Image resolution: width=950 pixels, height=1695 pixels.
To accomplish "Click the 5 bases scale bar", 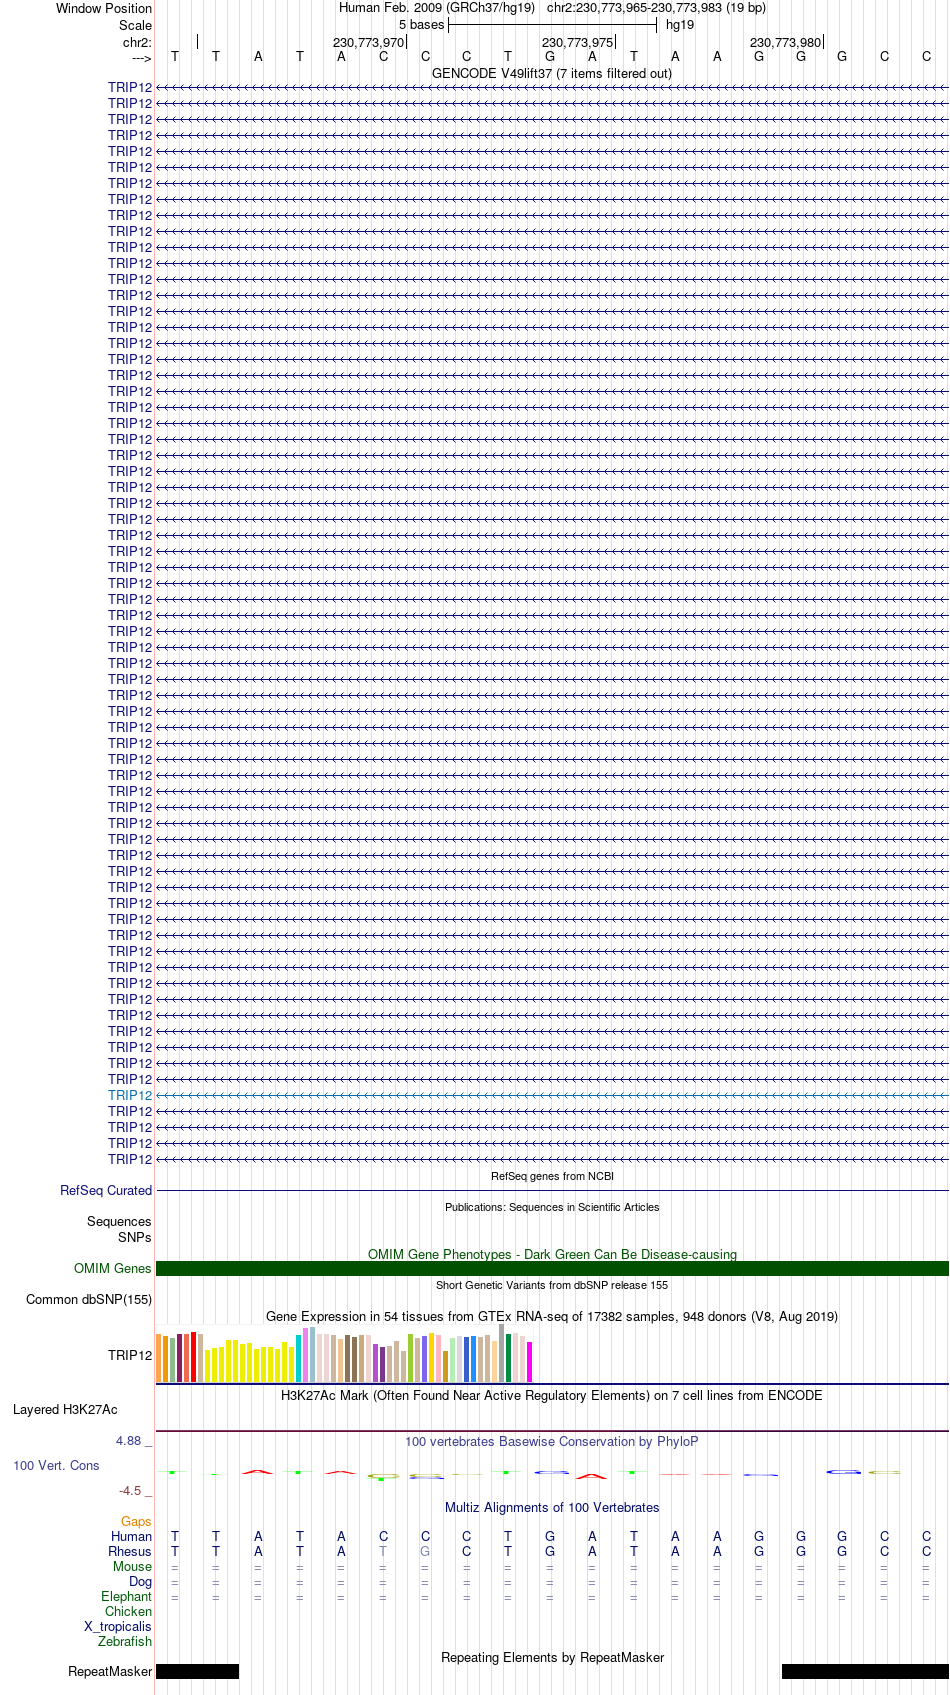I will (x=552, y=25).
